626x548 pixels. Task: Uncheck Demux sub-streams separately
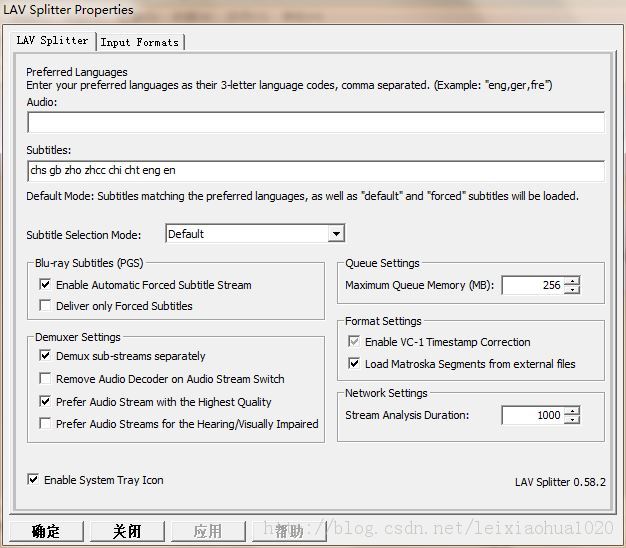45,355
